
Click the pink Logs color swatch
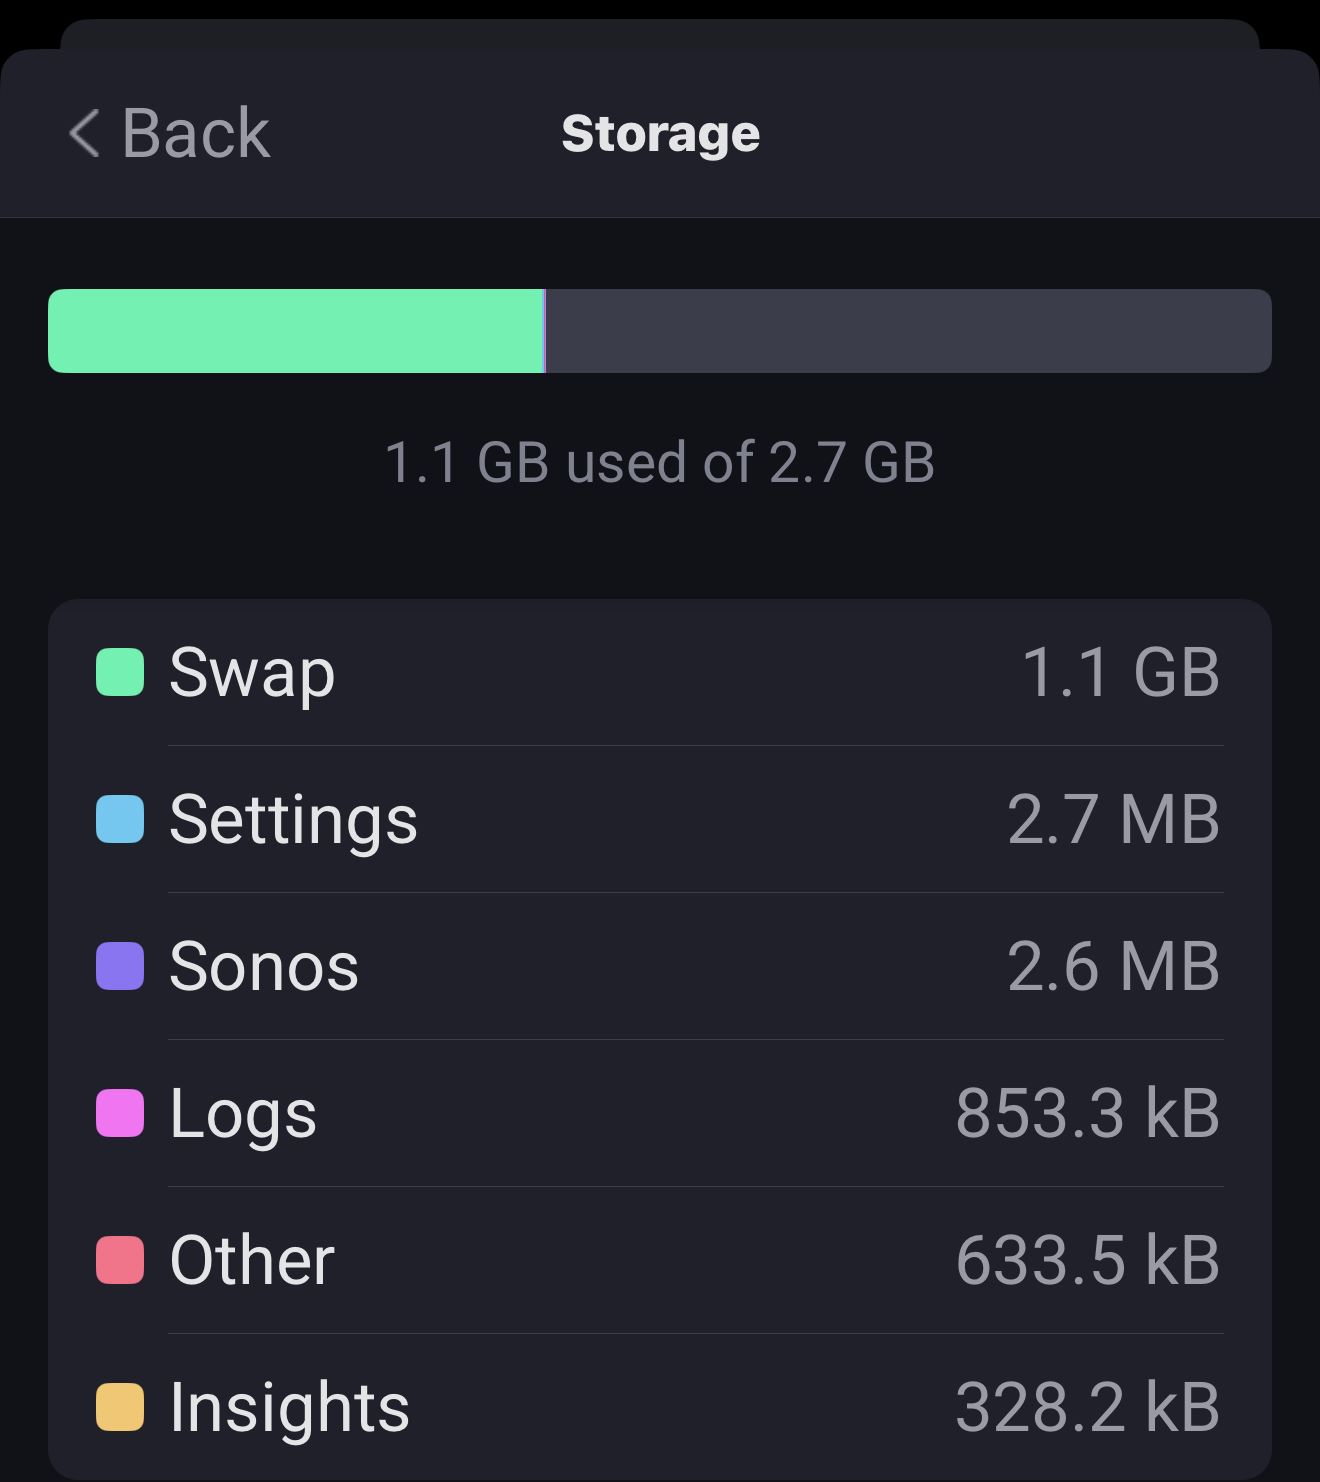(120, 1113)
